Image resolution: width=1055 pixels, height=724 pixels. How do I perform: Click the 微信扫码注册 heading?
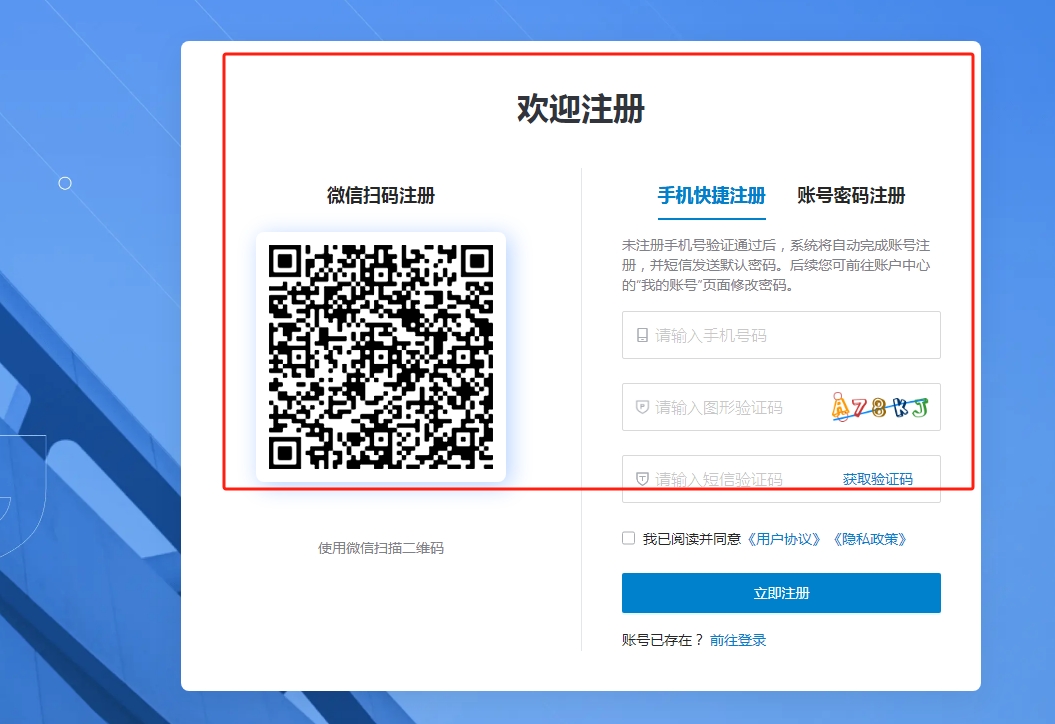(x=381, y=196)
